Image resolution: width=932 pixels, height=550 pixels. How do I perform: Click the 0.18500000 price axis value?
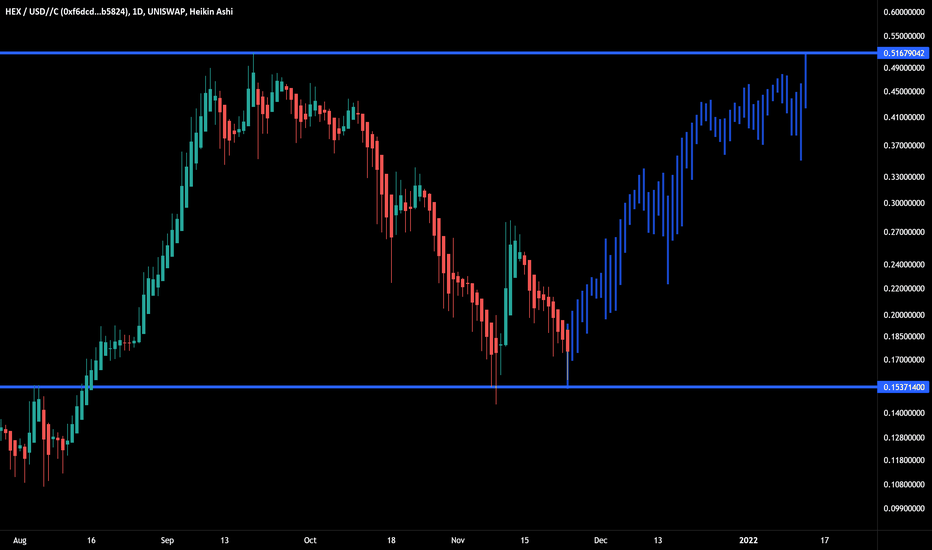click(904, 336)
